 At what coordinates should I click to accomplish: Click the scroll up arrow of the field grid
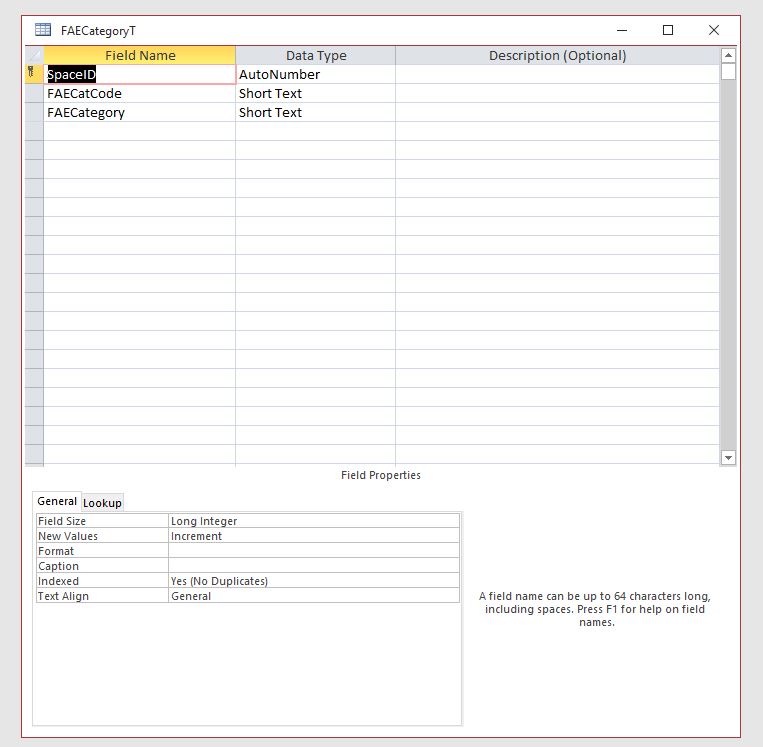pos(728,55)
